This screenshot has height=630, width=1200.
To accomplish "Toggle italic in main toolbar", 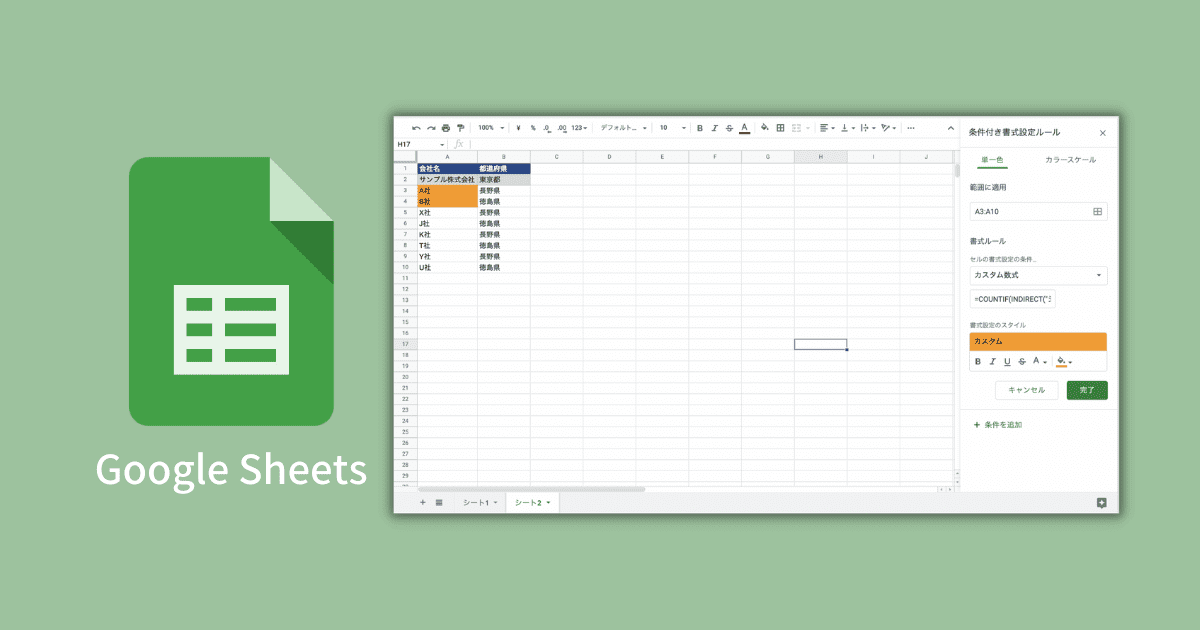I will click(x=714, y=128).
